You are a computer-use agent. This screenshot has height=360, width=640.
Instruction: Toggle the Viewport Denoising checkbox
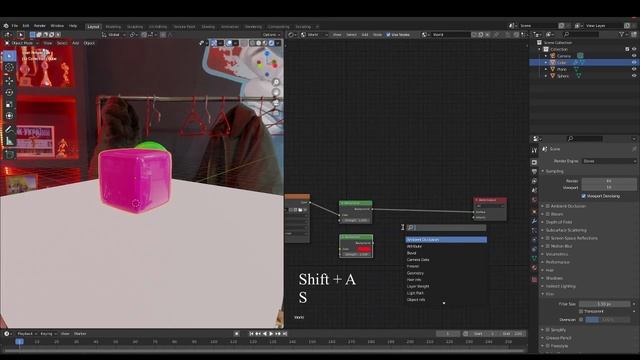tap(584, 196)
